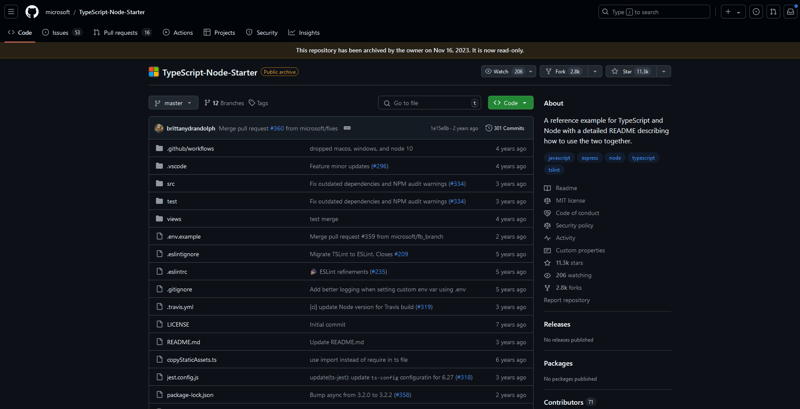Viewport: 800px width, 409px height.
Task: Expand the Fork options dropdown arrow
Action: (595, 72)
